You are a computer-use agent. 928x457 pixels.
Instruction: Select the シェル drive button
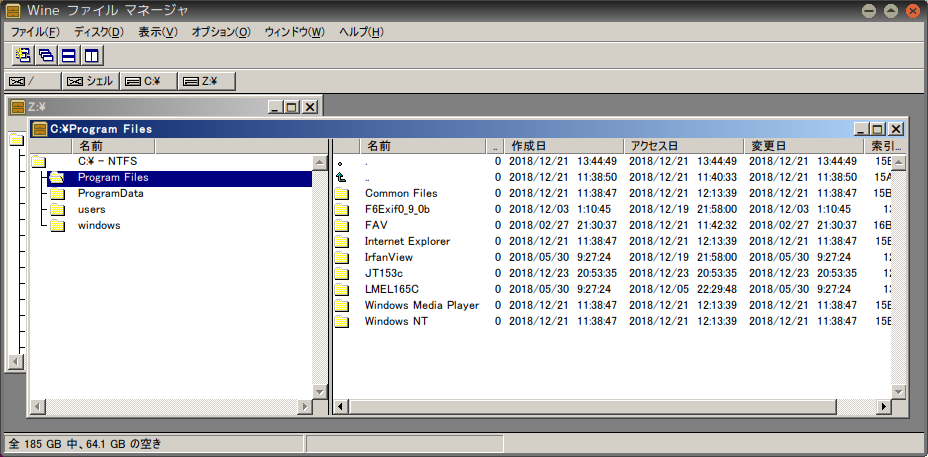pos(91,82)
